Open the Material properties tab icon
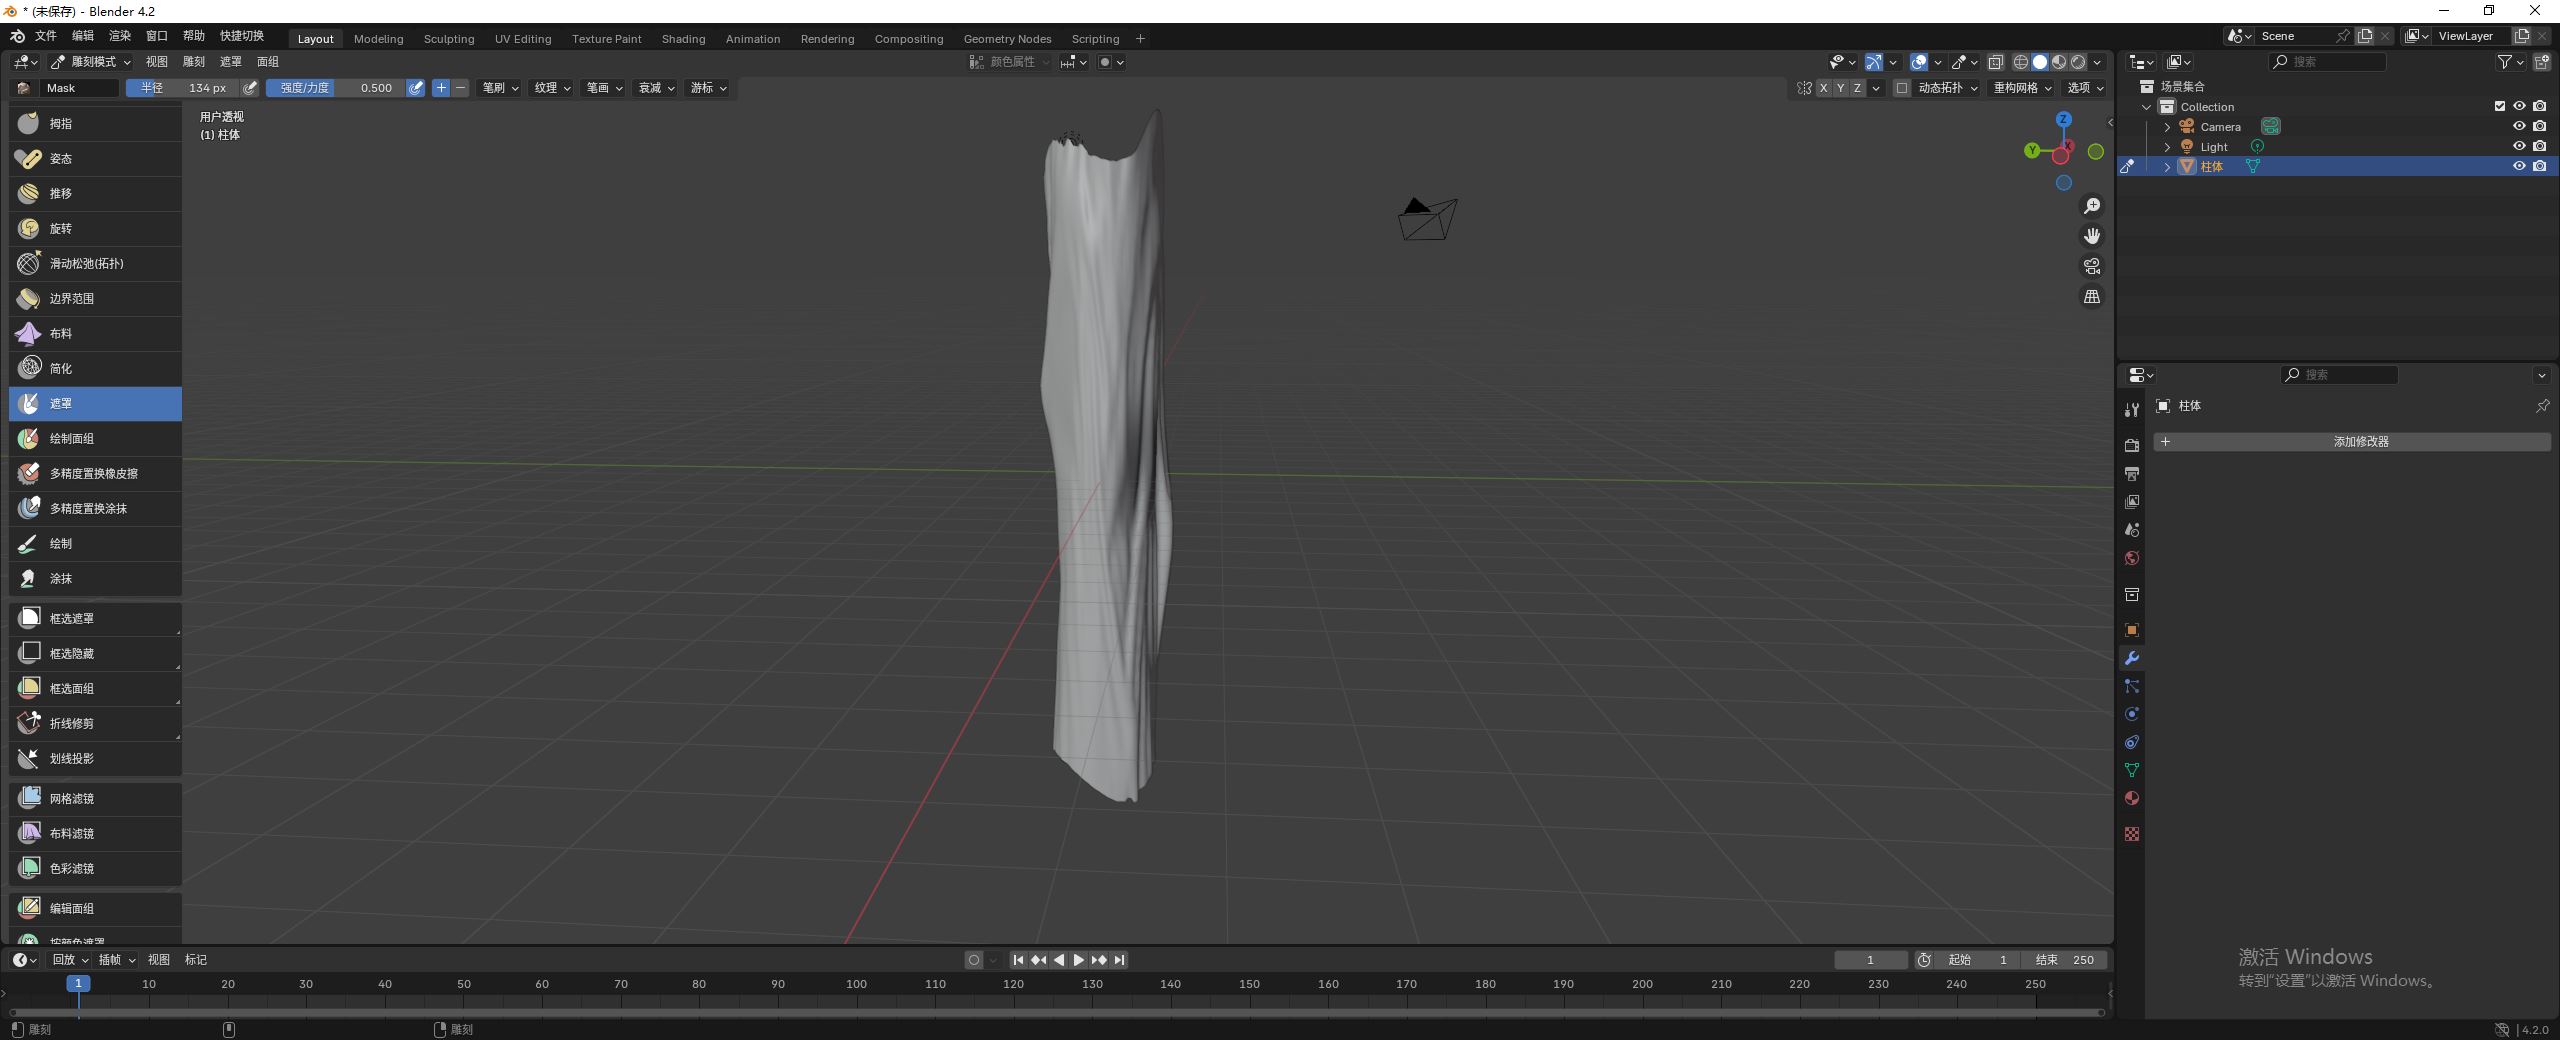 click(x=2131, y=798)
